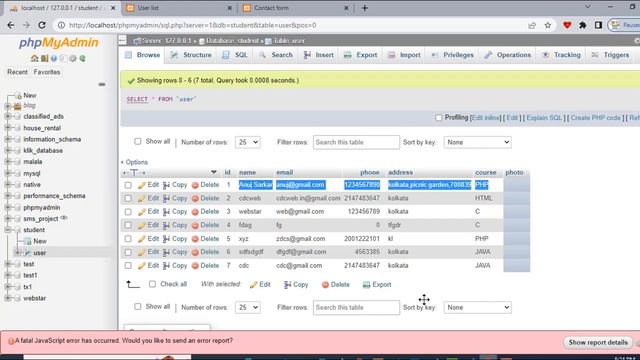Image resolution: width=640 pixels, height=360 pixels.
Task: Click the red Delete icon for row 3 webstar
Action: click(x=195, y=212)
